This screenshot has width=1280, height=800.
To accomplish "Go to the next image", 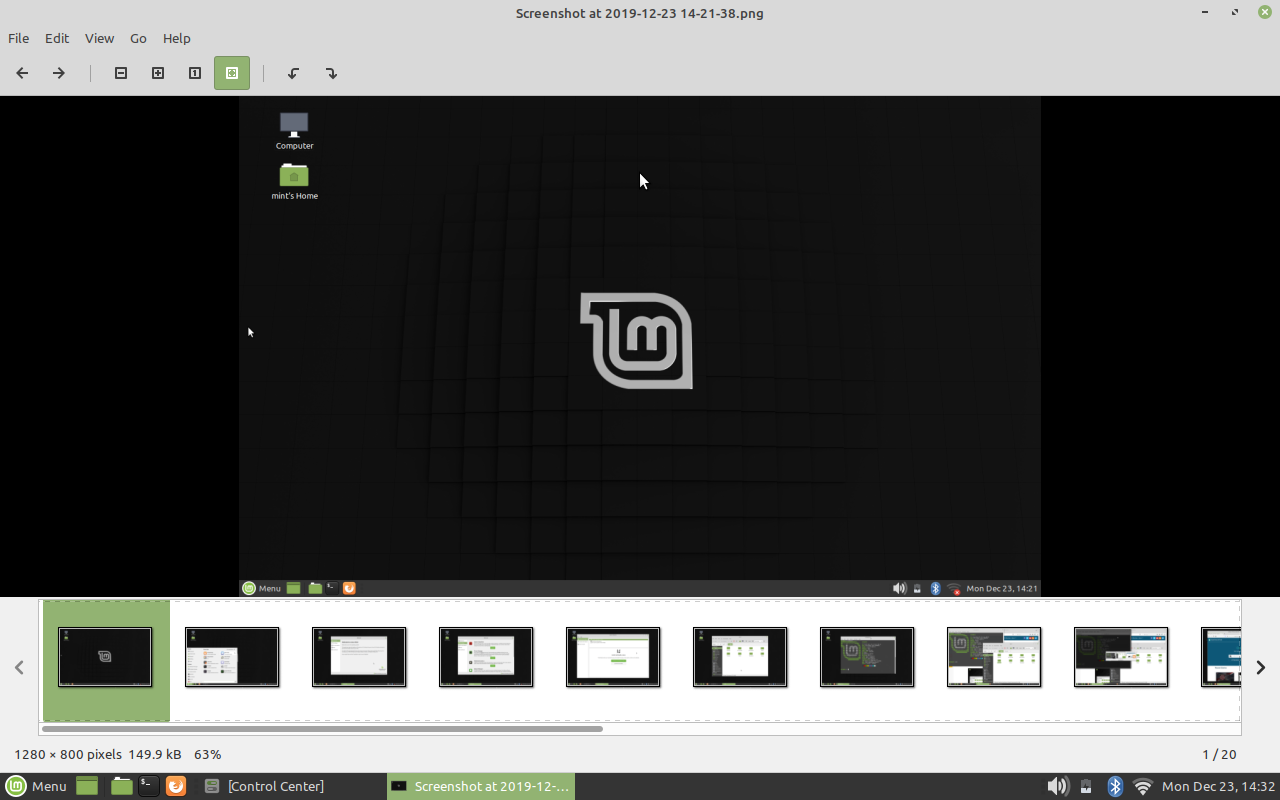I will click(58, 73).
